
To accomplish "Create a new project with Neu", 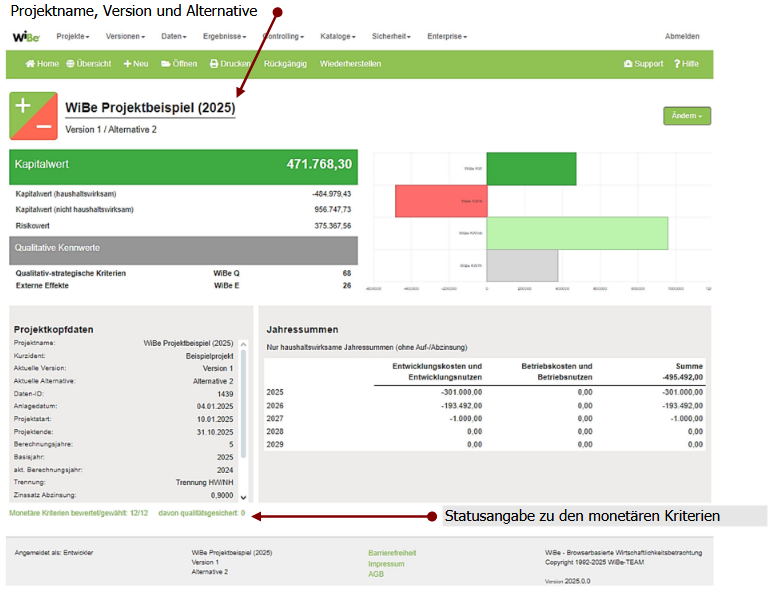I will pos(136,64).
